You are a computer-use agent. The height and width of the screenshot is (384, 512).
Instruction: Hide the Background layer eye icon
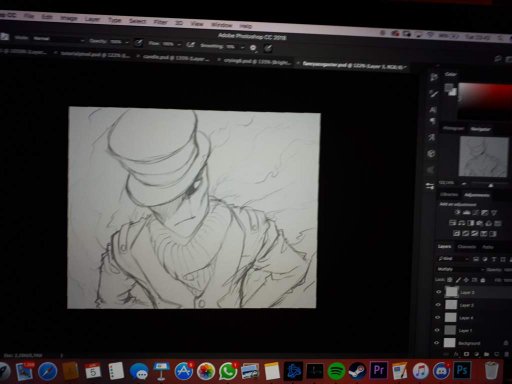coord(437,342)
